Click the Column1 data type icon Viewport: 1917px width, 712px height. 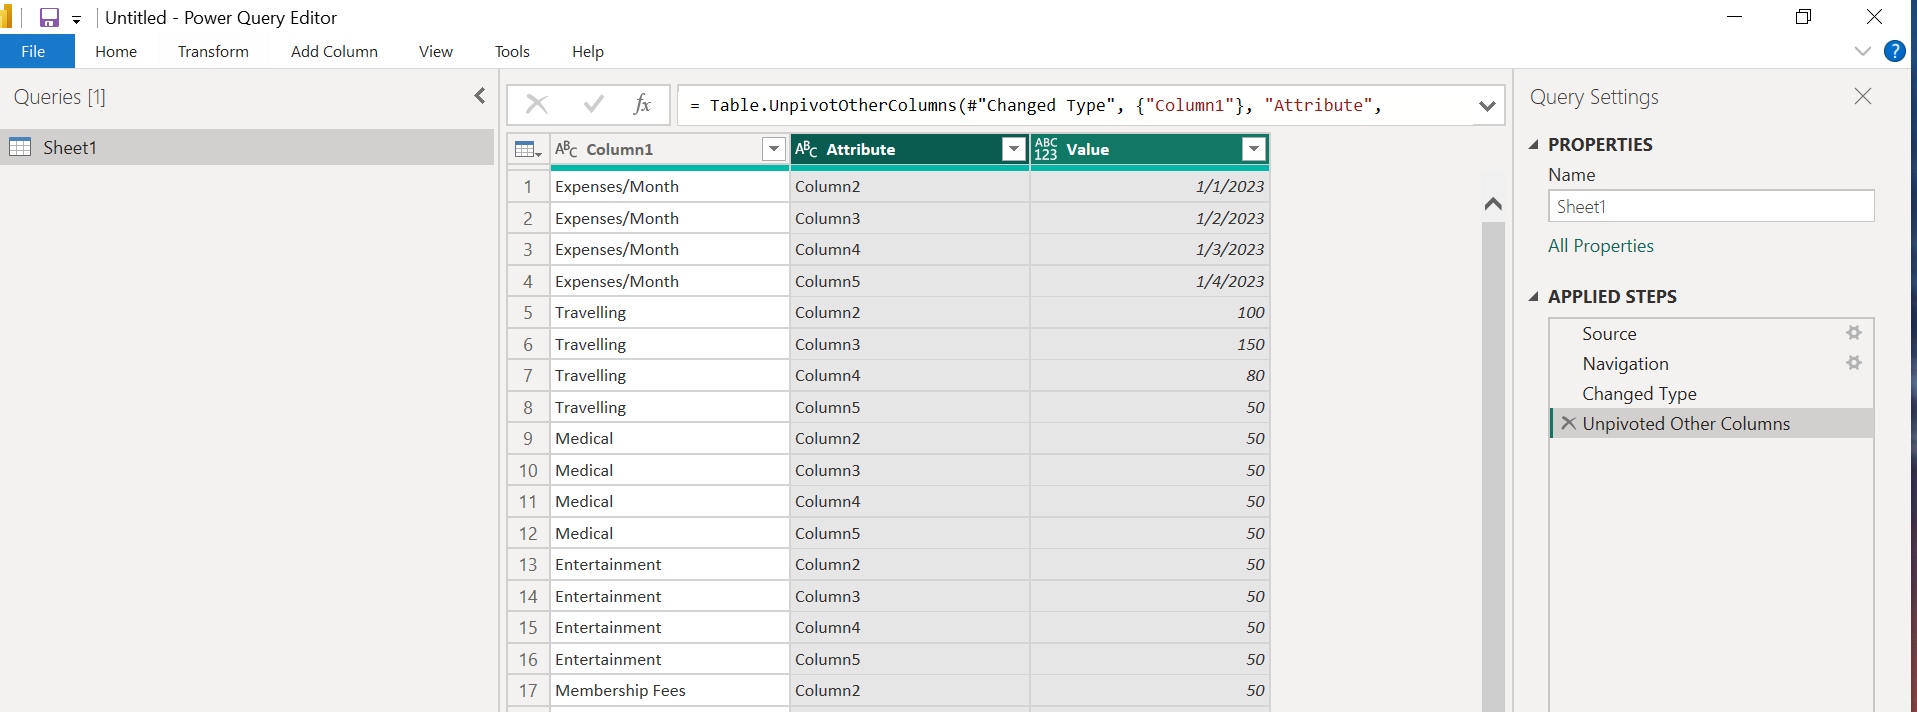(566, 149)
